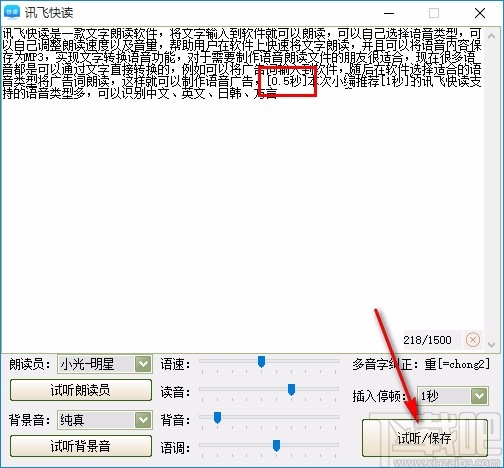This screenshot has height=468, width=504.
Task: Click the scrollbar up arrow
Action: [491, 36]
